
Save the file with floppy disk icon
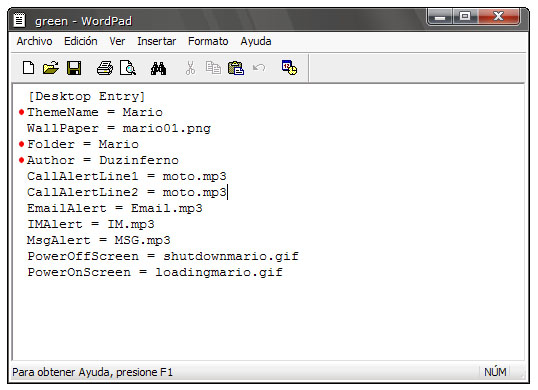pyautogui.click(x=74, y=68)
